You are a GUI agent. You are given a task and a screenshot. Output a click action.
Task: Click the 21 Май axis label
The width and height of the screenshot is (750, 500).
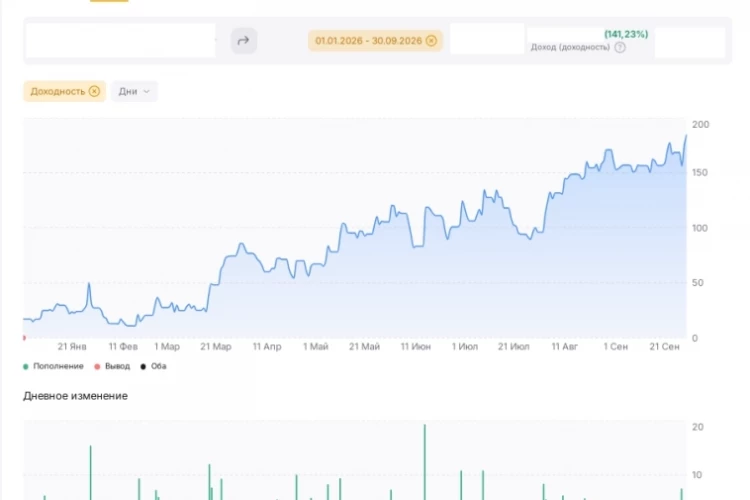pyautogui.click(x=364, y=346)
